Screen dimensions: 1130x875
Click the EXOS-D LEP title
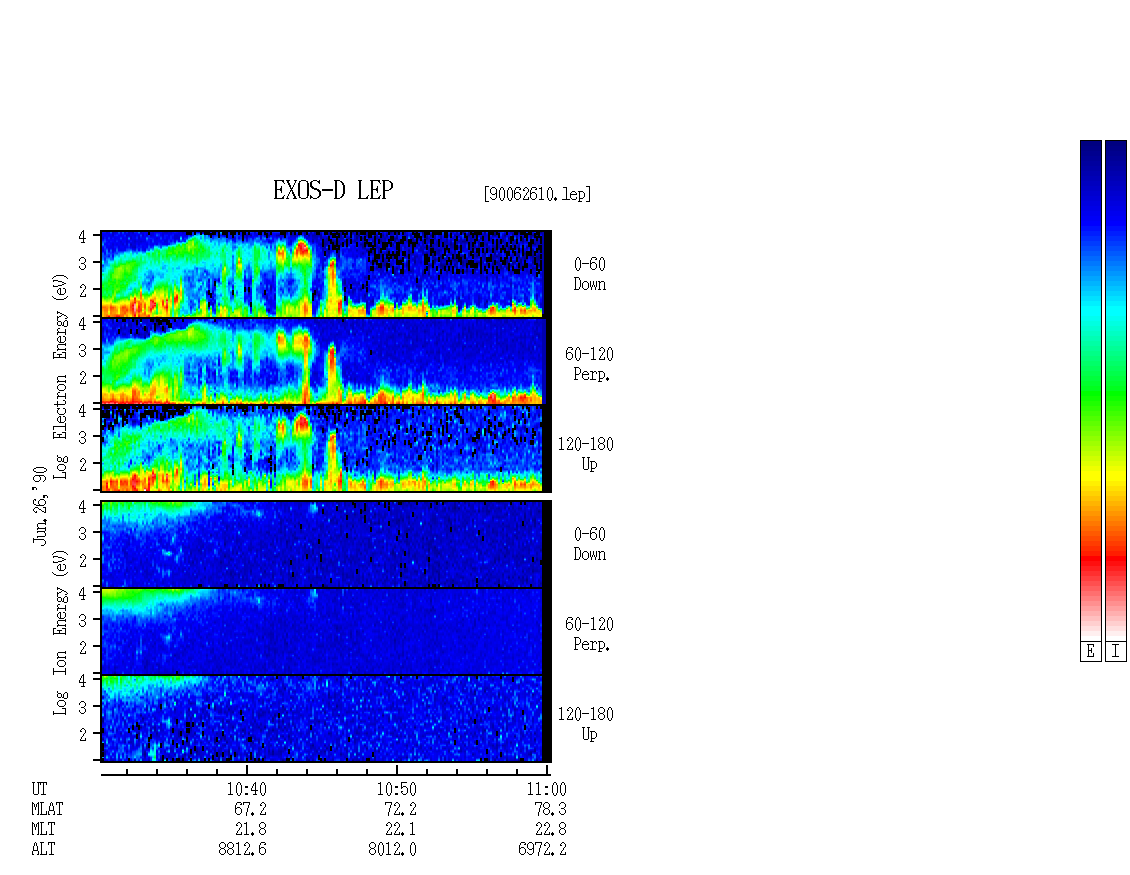point(333,190)
